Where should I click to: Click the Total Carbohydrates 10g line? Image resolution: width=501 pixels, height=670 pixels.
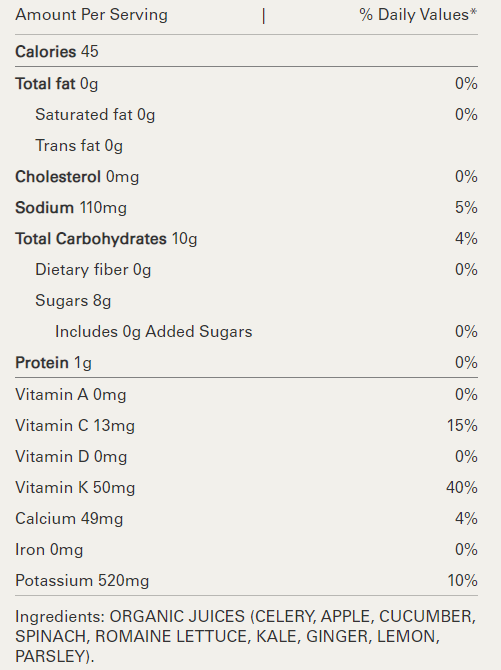[246, 239]
